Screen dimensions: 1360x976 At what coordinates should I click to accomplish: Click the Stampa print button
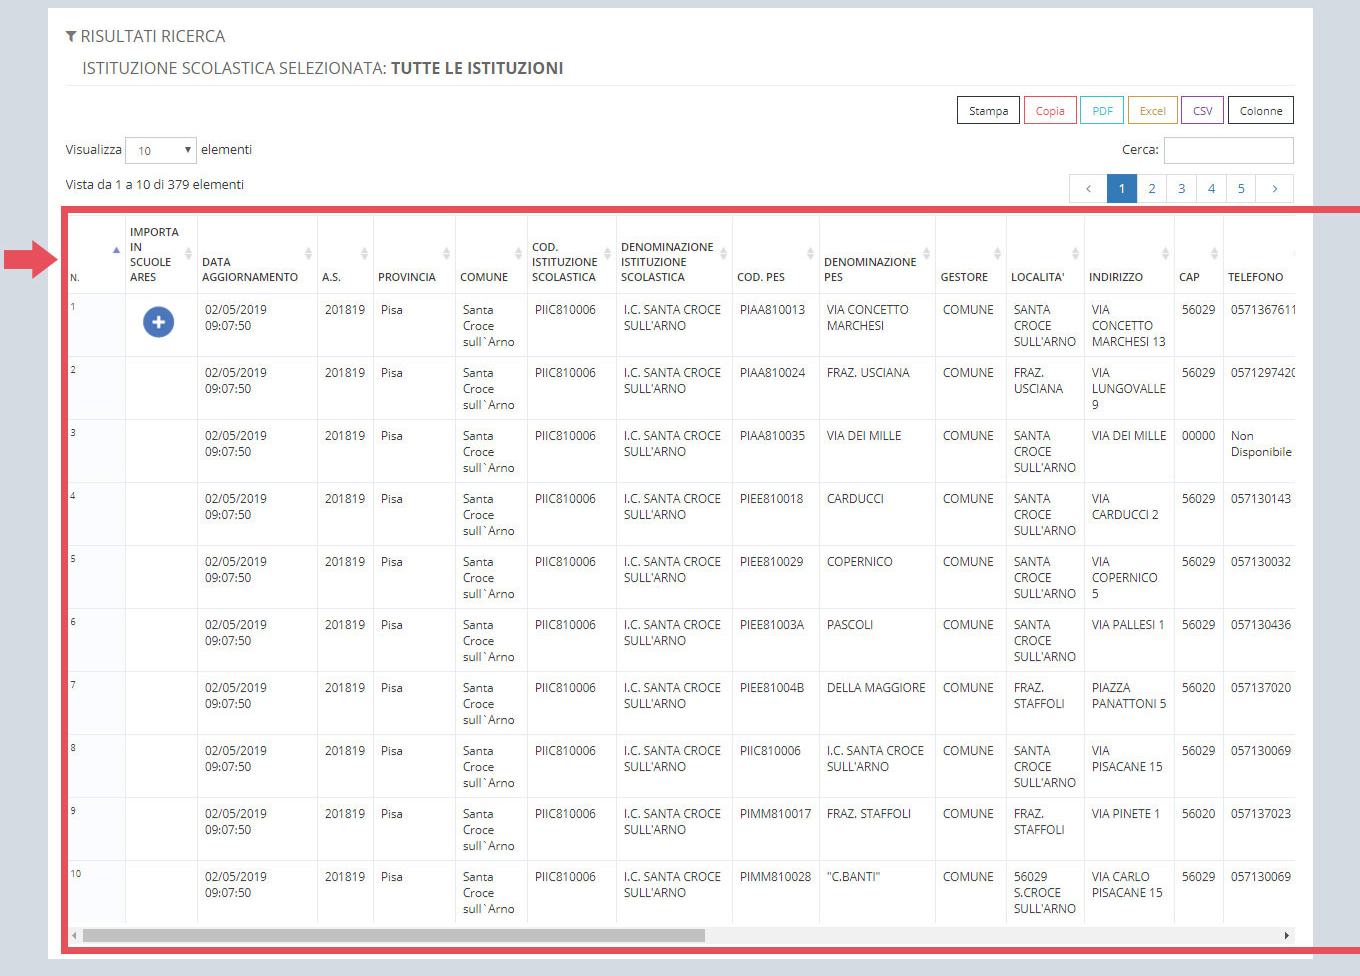[988, 111]
